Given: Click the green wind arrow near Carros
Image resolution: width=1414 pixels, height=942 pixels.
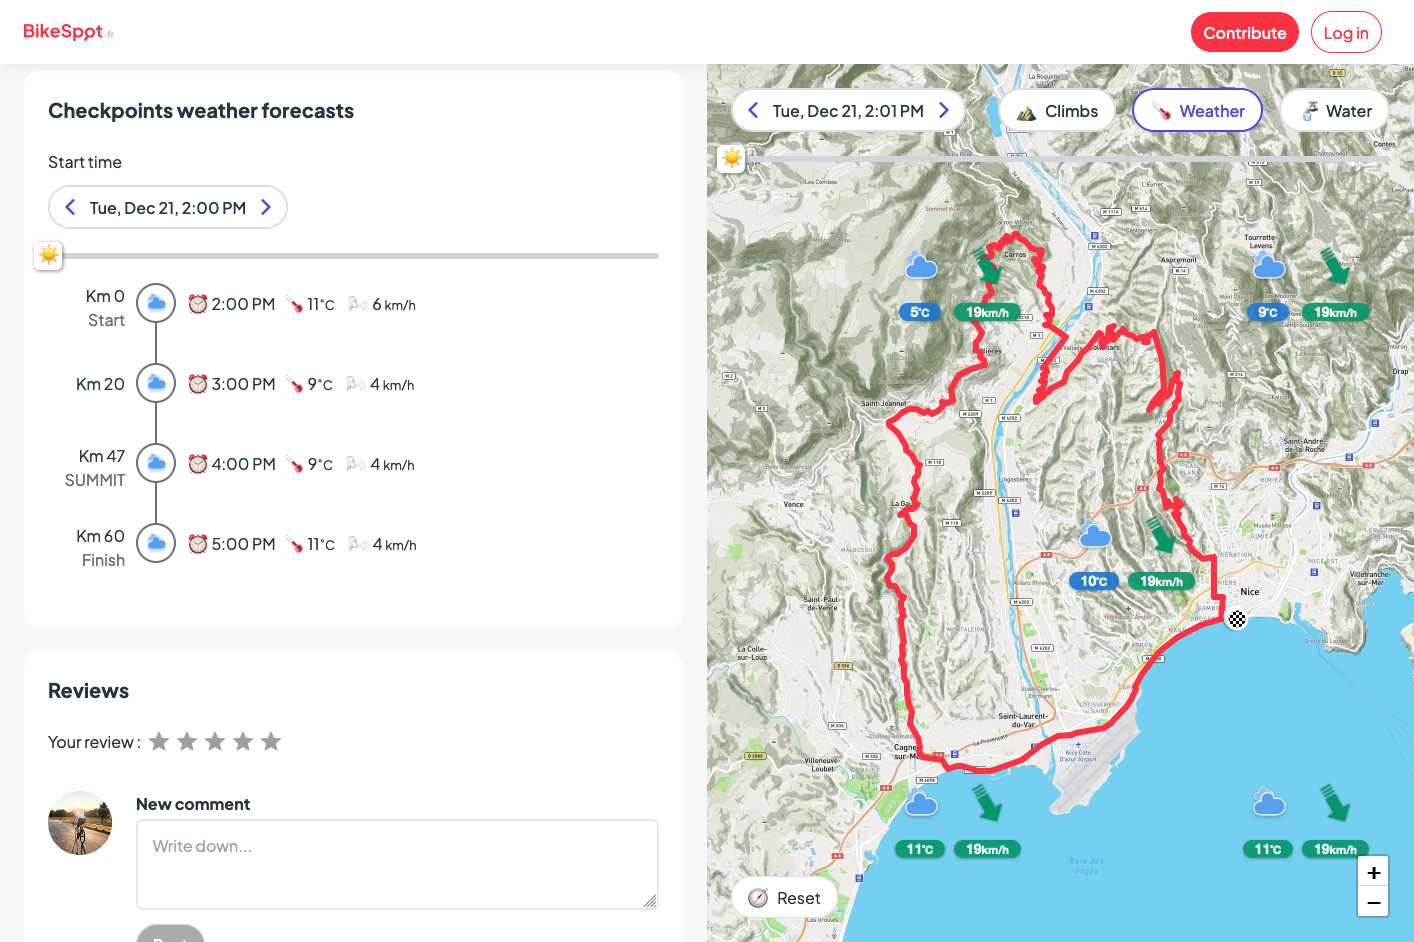Looking at the screenshot, I should pyautogui.click(x=988, y=266).
